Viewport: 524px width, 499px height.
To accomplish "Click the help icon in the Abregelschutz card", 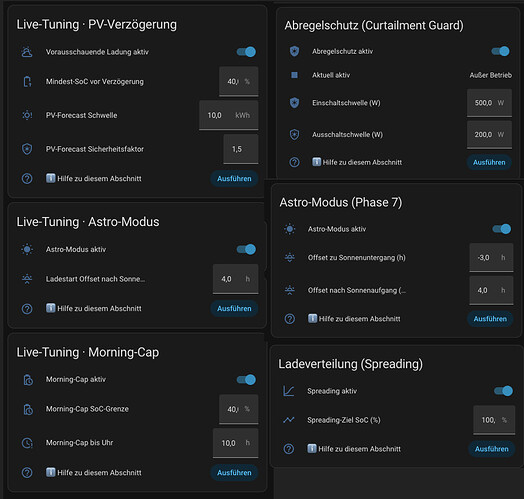I will [x=294, y=162].
